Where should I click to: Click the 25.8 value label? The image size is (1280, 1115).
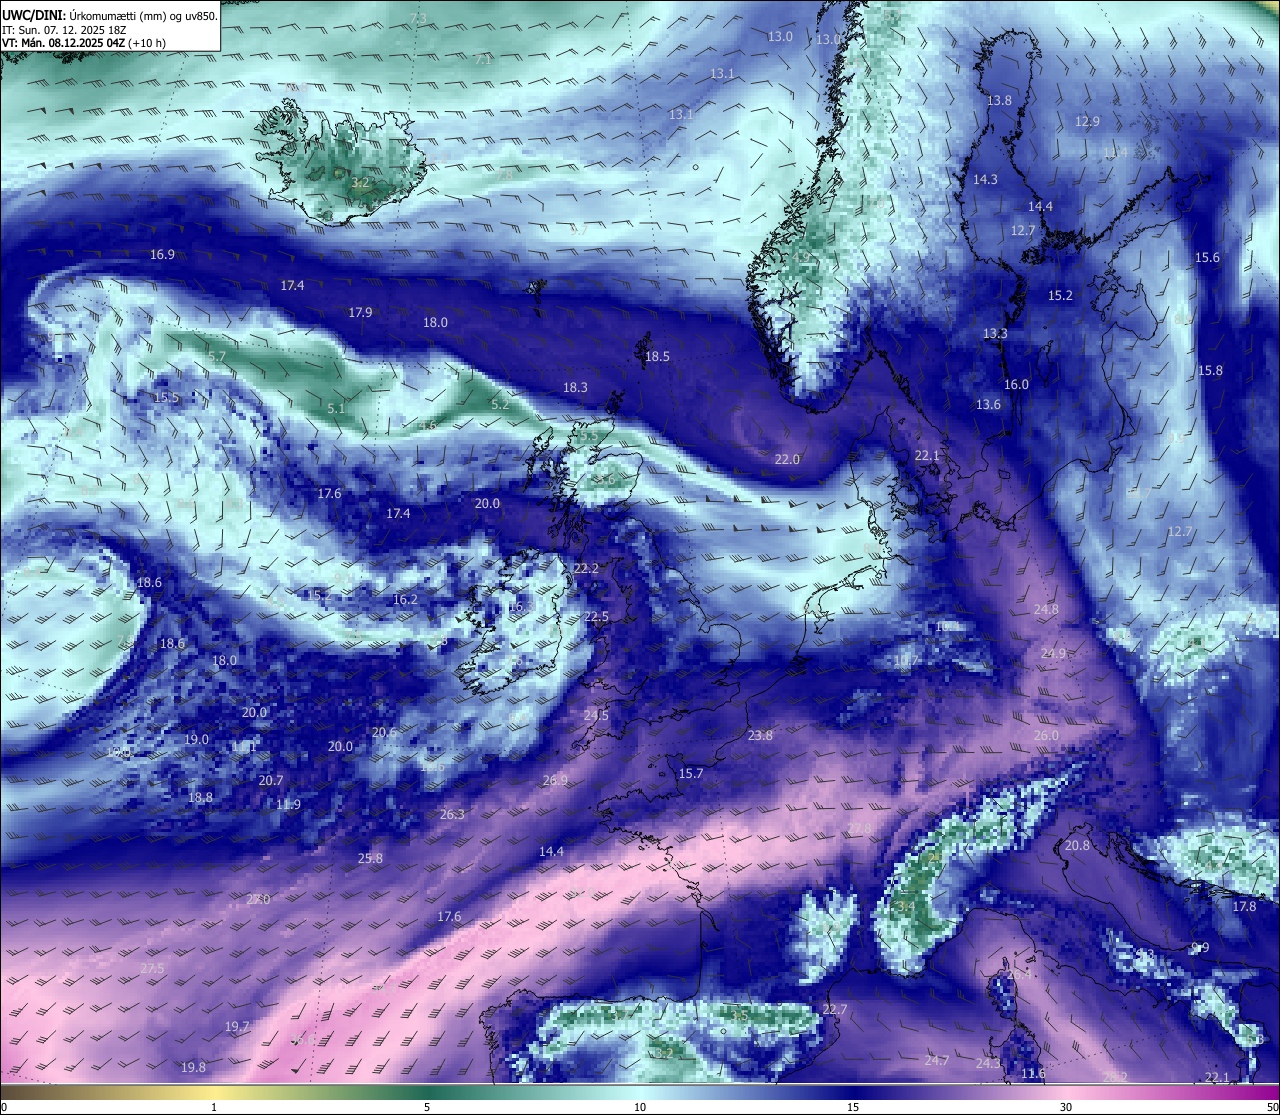(370, 859)
